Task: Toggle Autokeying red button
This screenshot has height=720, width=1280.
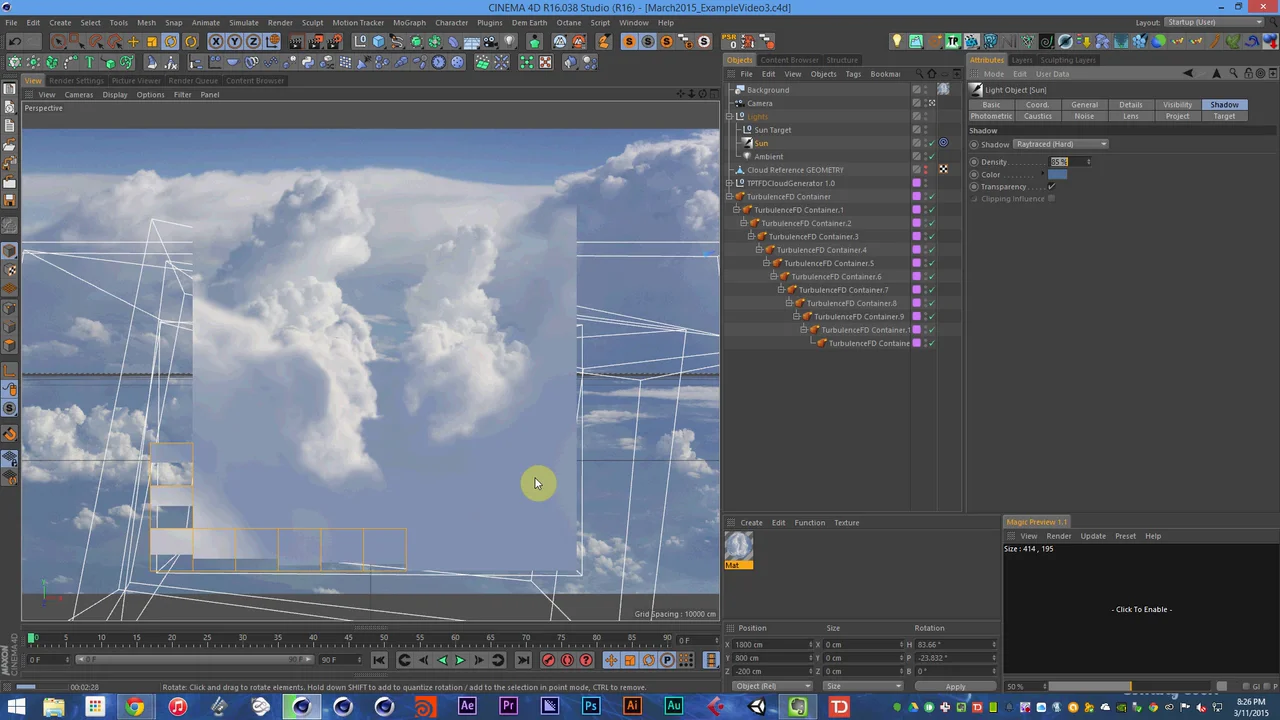Action: point(567,660)
